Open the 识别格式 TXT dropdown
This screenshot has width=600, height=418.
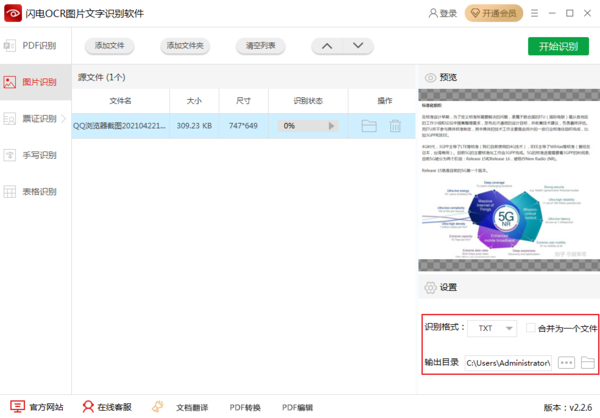494,328
